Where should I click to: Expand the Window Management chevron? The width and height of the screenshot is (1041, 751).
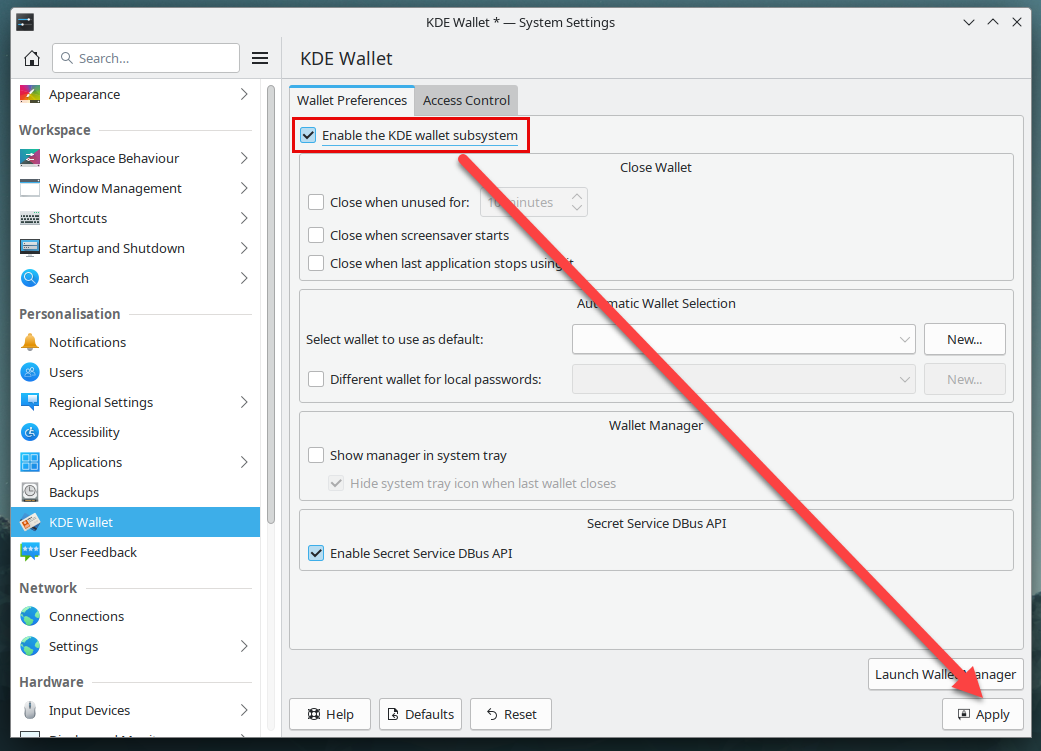[244, 189]
